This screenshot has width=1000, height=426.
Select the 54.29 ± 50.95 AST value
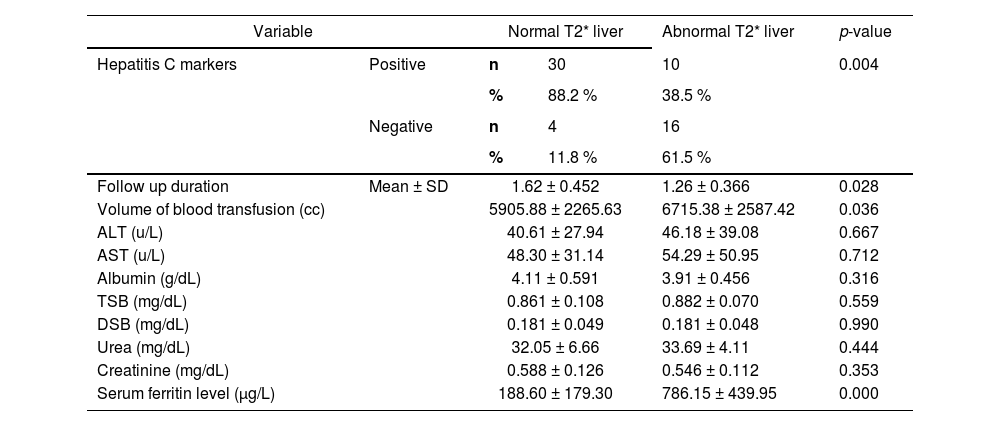[706, 255]
